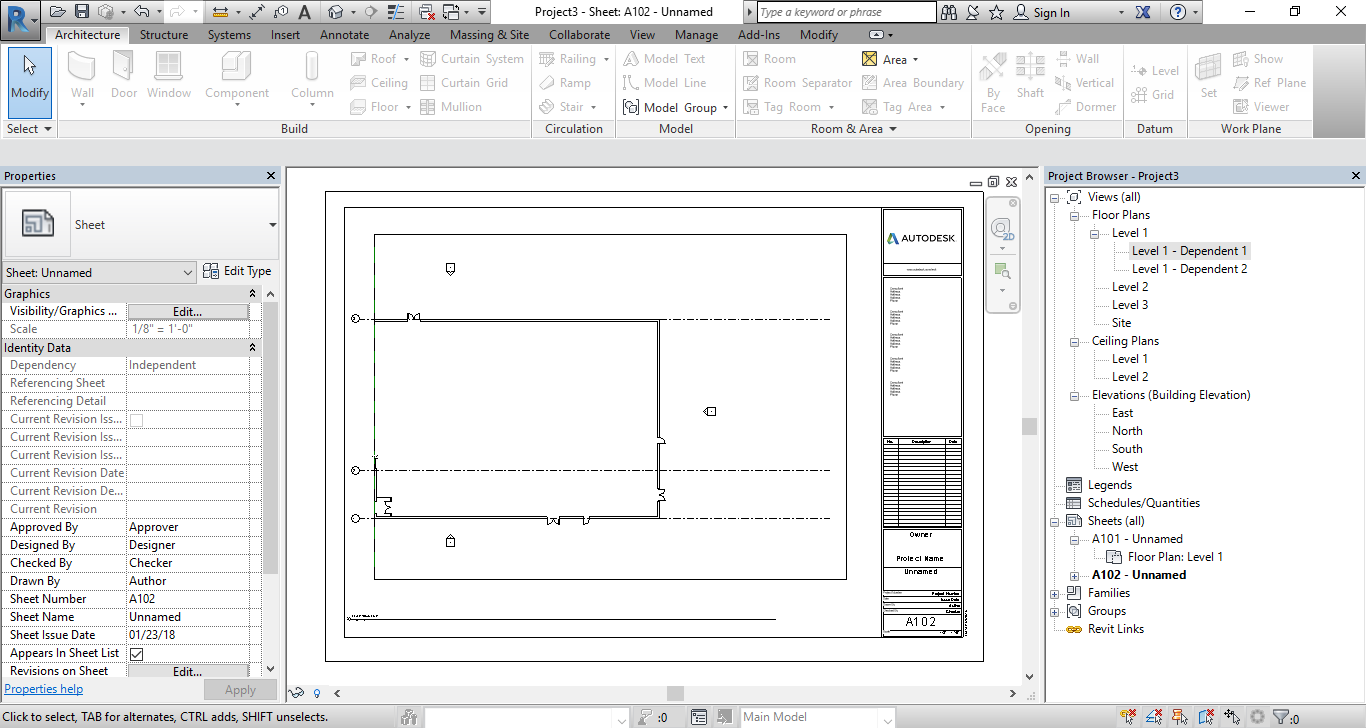Open the Manage ribbon tab
Image resolution: width=1366 pixels, height=728 pixels.
(x=696, y=35)
